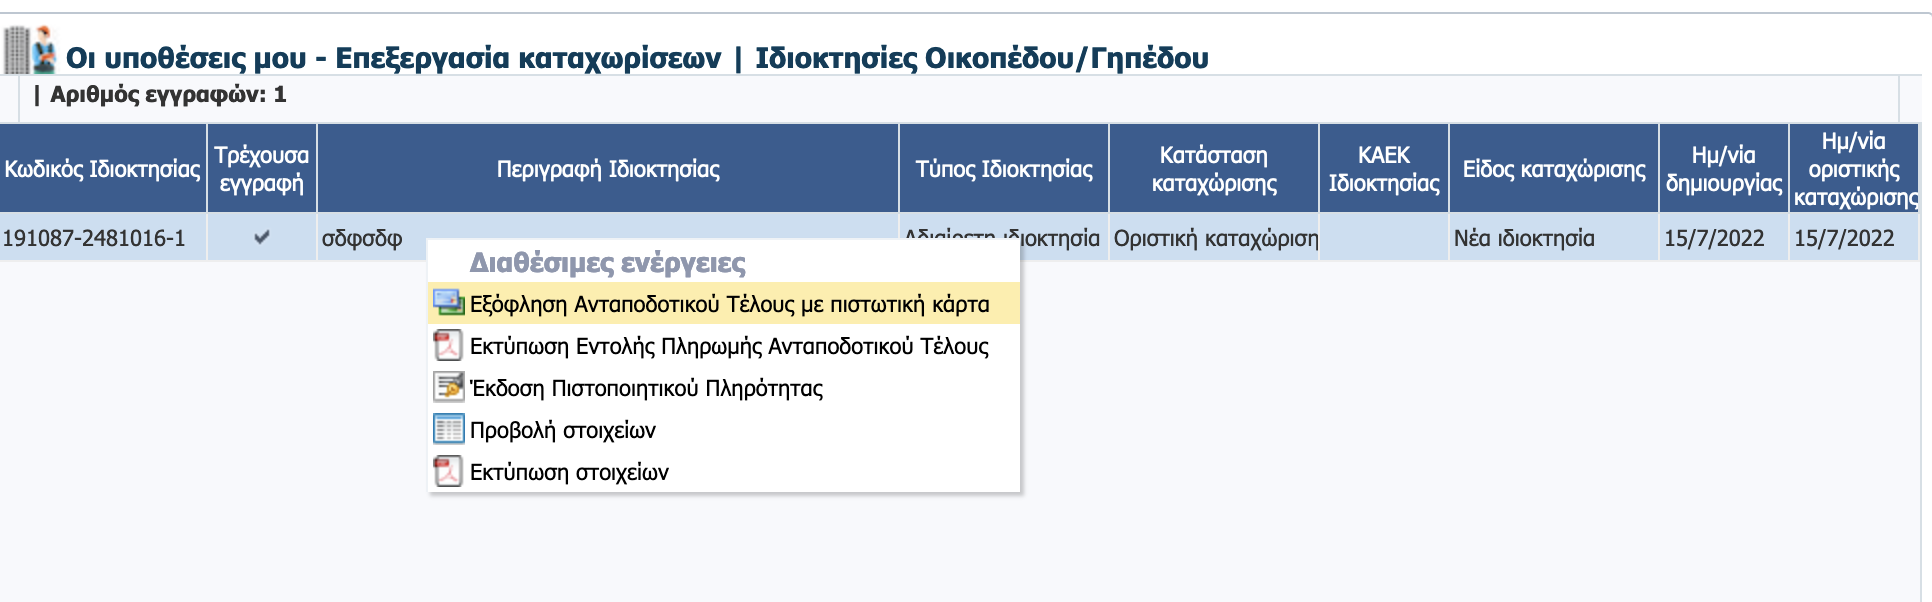Select Εξόφληση Ανταποδοτικού Τέλους με πιστωτική κάρτα

point(729,304)
